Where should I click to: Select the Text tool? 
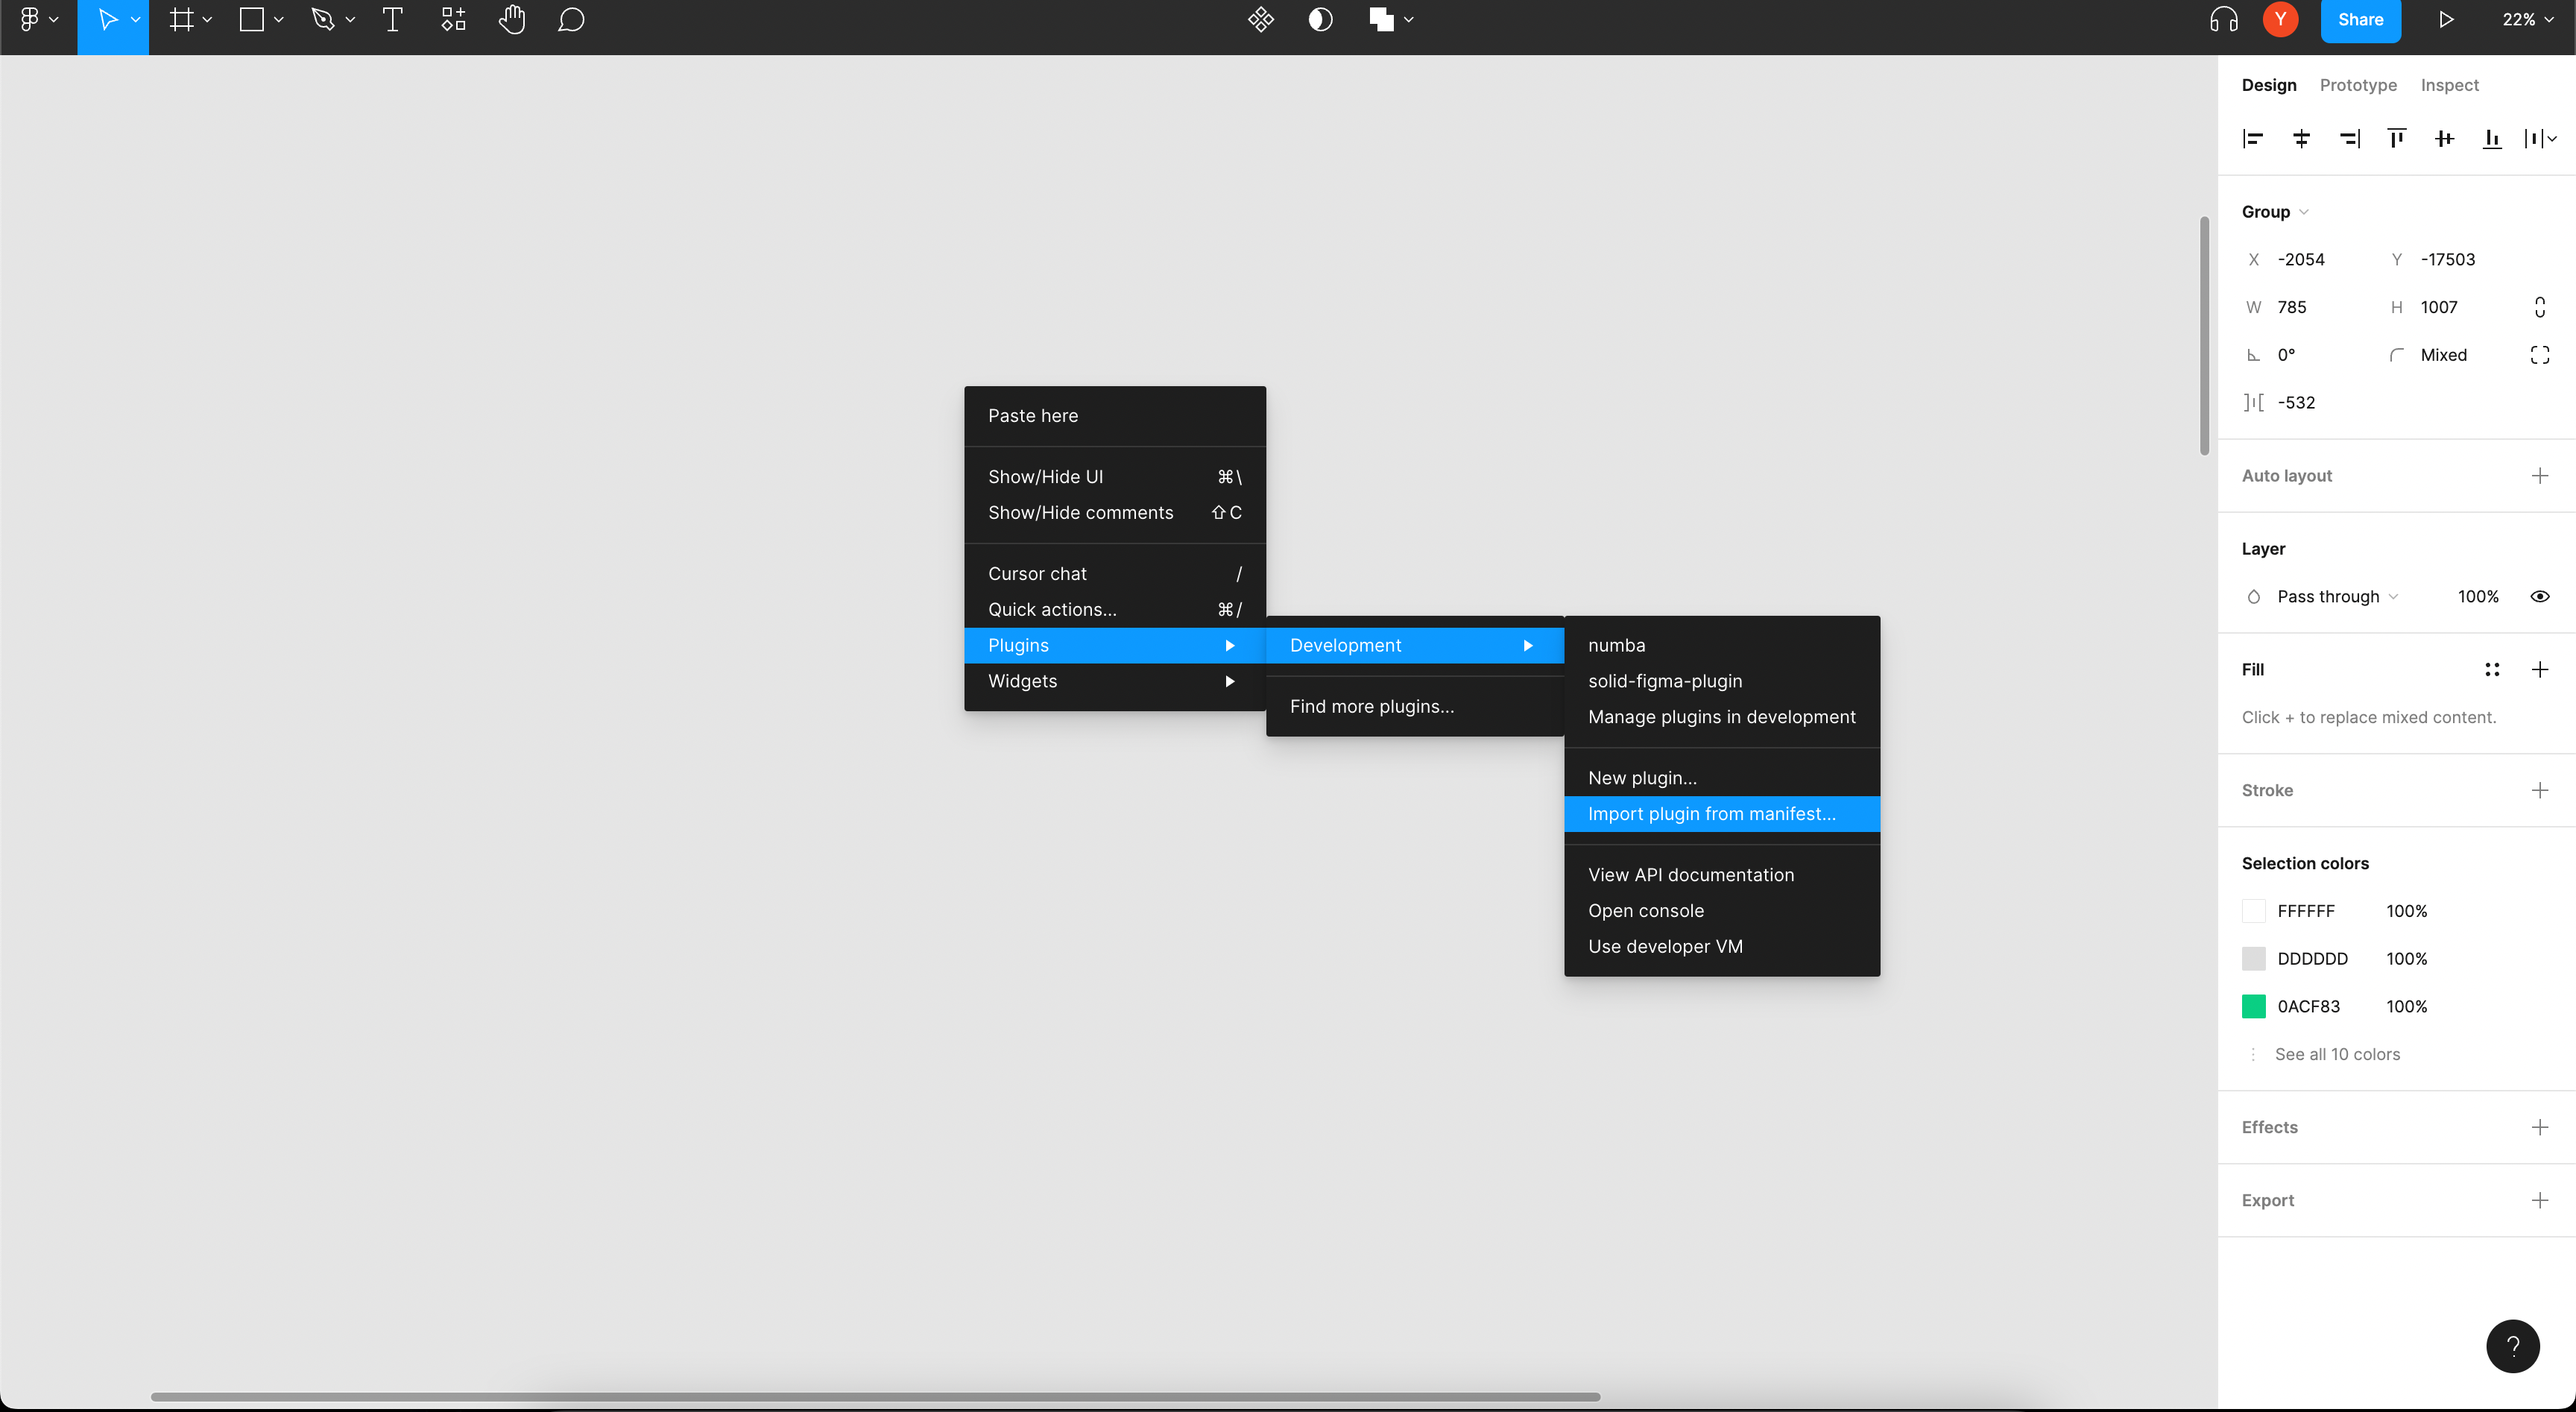coord(391,19)
